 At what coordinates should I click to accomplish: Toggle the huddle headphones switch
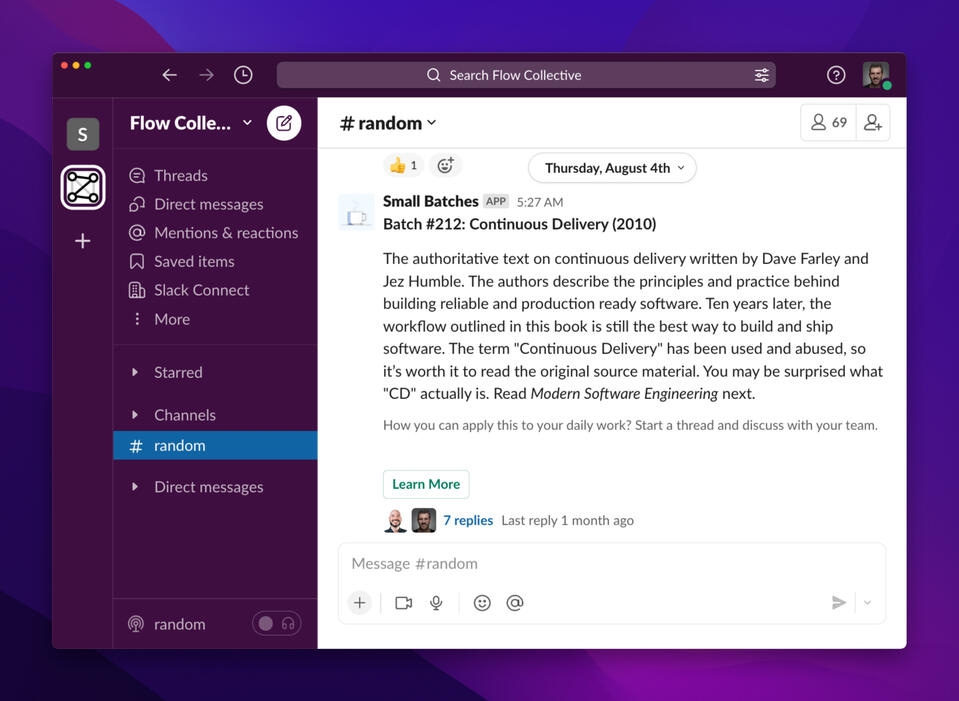276,623
